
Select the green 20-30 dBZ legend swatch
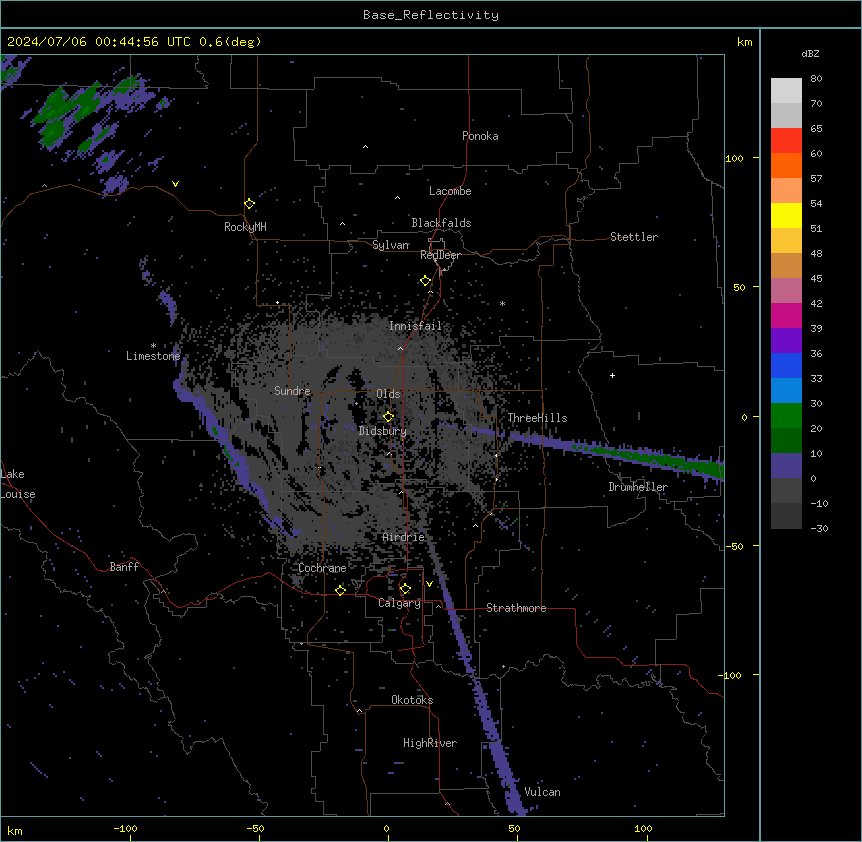786,416
